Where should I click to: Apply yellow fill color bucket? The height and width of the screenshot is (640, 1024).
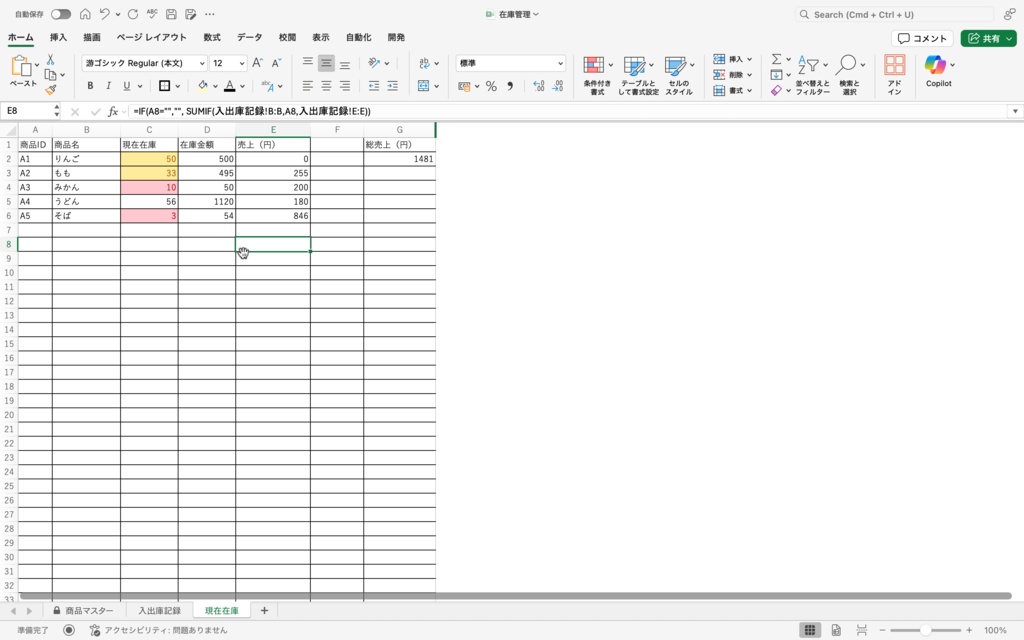pyautogui.click(x=202, y=86)
